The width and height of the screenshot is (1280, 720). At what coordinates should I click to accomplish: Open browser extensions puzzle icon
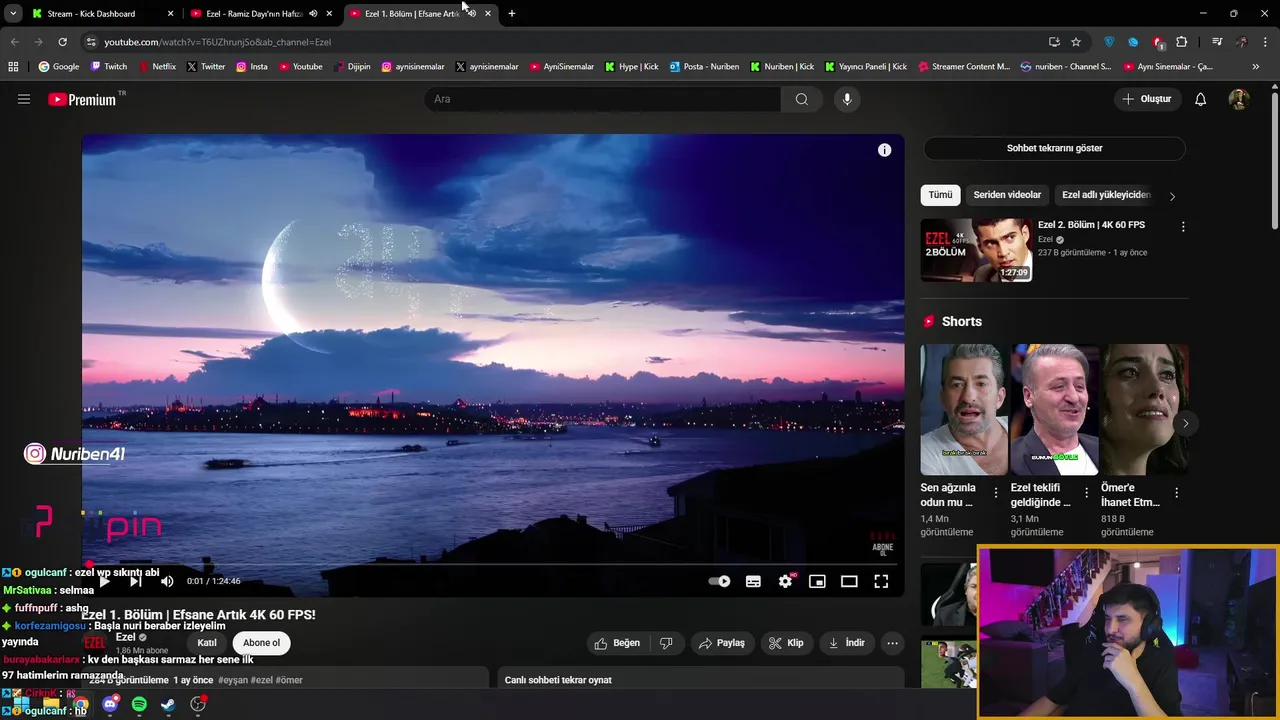(x=1181, y=42)
